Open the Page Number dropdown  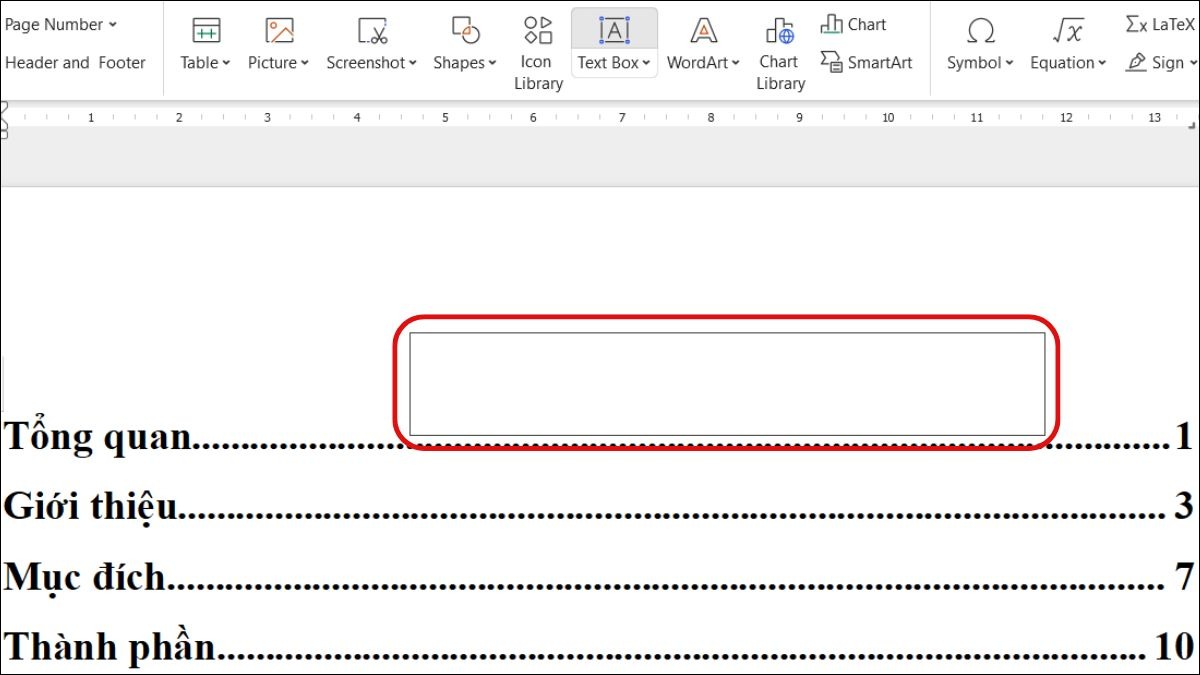coord(60,24)
